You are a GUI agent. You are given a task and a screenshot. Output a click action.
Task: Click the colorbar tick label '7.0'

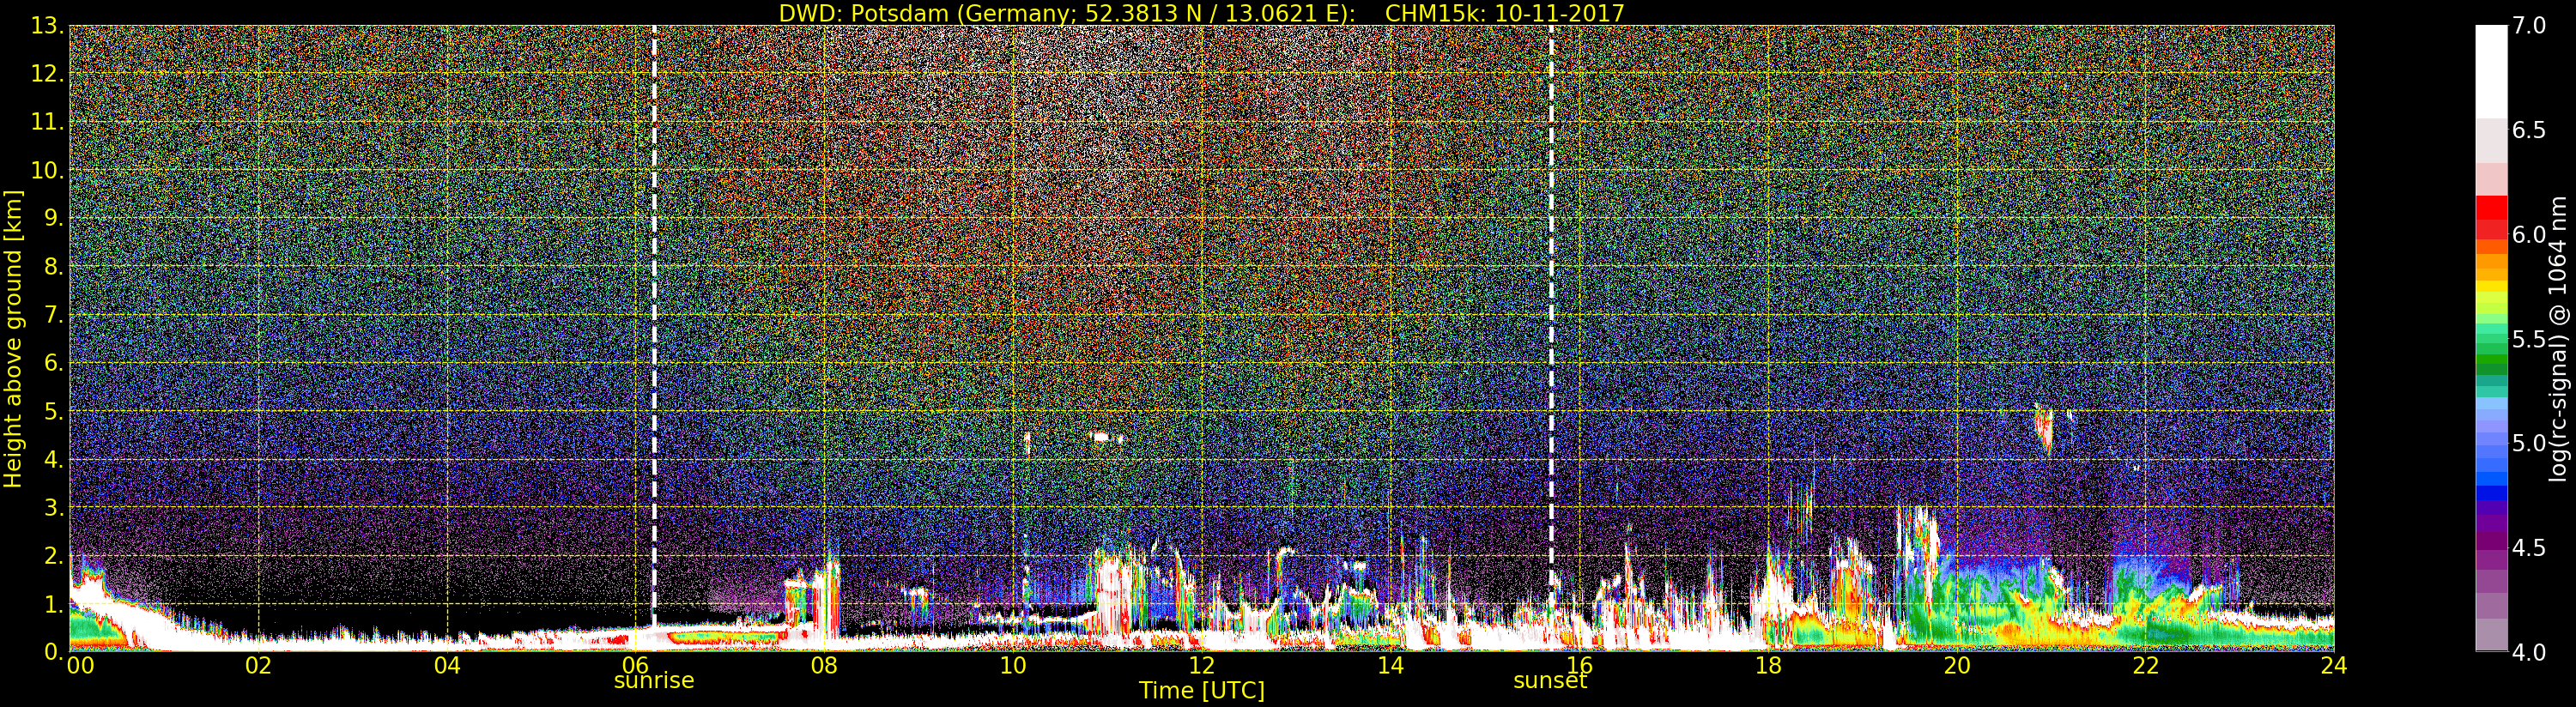point(2529,25)
